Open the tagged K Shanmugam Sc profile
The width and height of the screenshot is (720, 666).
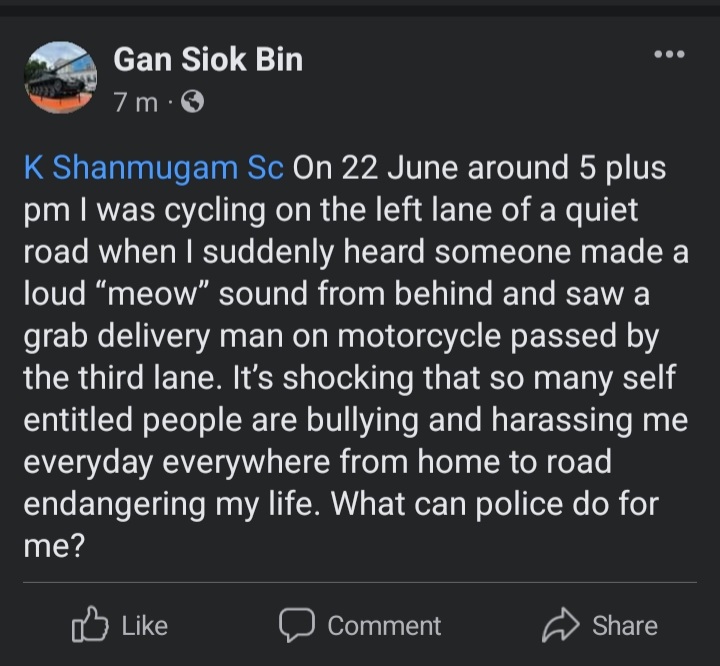[153, 167]
